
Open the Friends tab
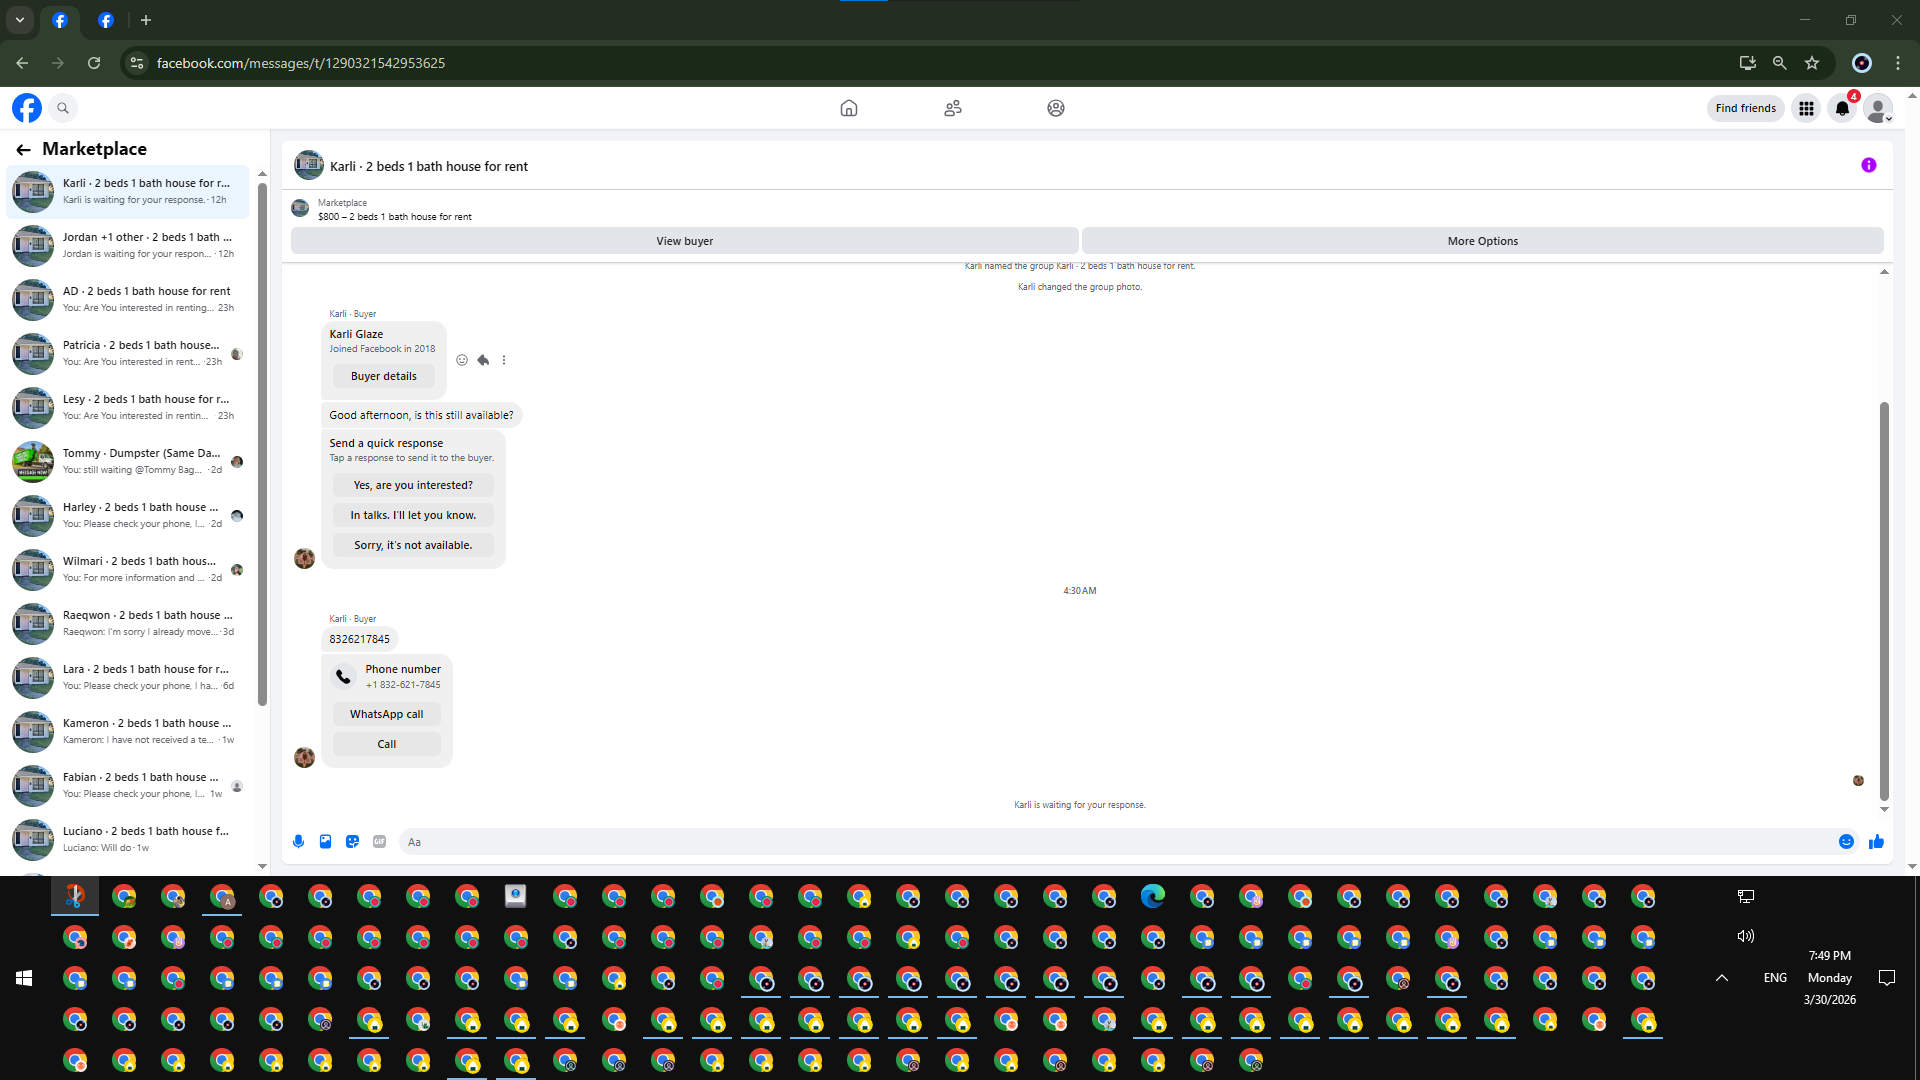[x=952, y=108]
